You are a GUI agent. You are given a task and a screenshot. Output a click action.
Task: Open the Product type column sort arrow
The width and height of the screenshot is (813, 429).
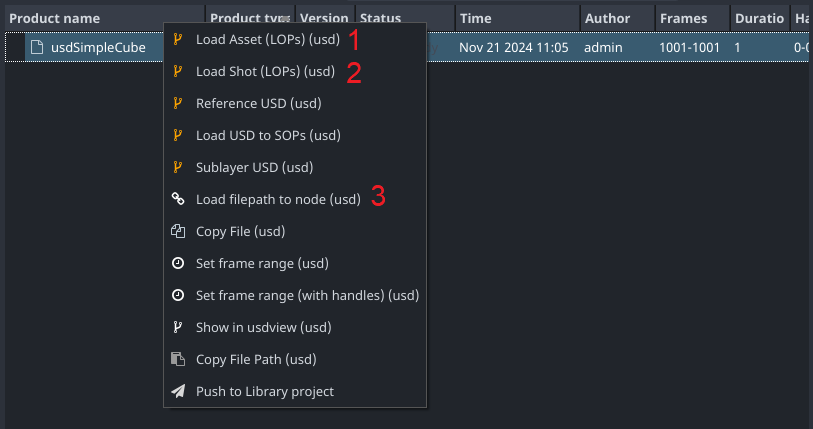click(x=285, y=19)
